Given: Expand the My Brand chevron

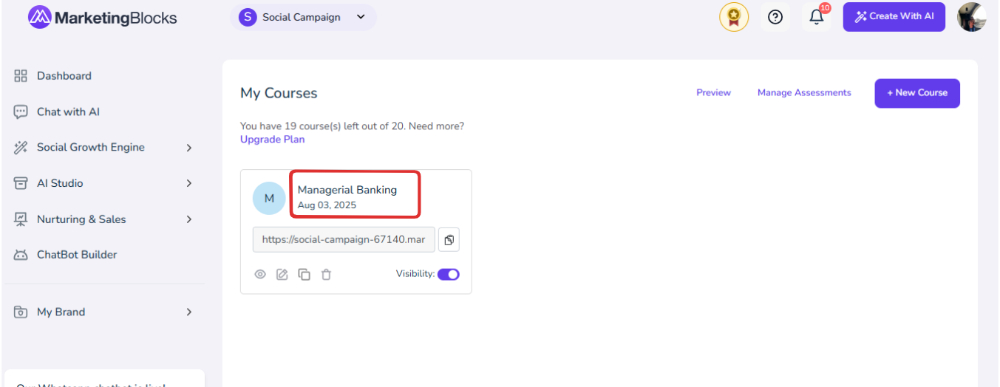Looking at the screenshot, I should point(189,312).
